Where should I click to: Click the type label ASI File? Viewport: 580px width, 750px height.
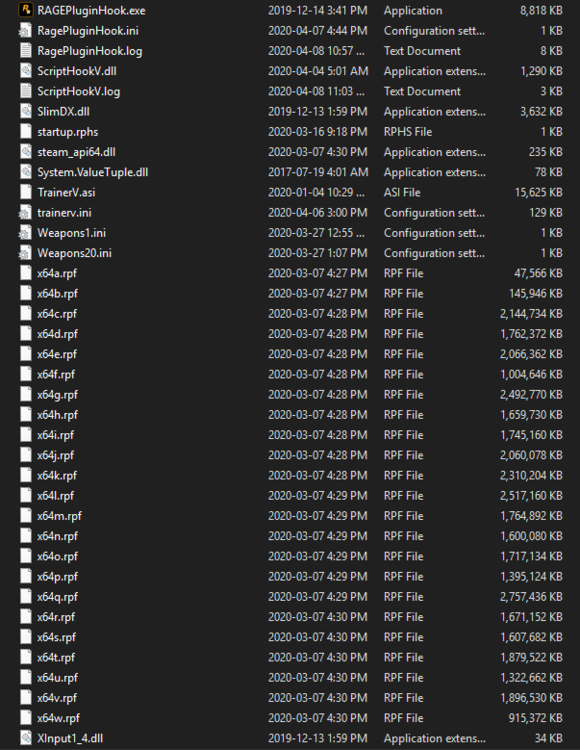click(402, 192)
